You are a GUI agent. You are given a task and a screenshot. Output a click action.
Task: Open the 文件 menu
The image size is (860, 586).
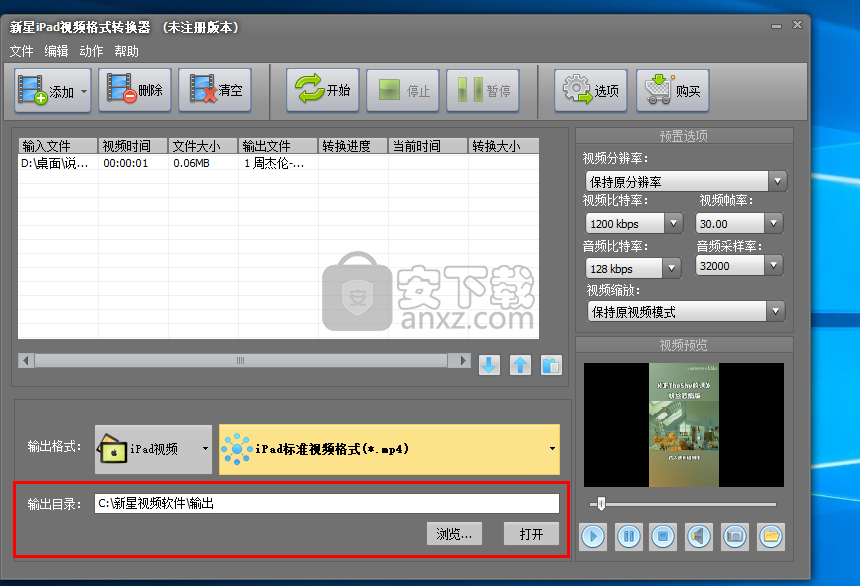[x=21, y=51]
